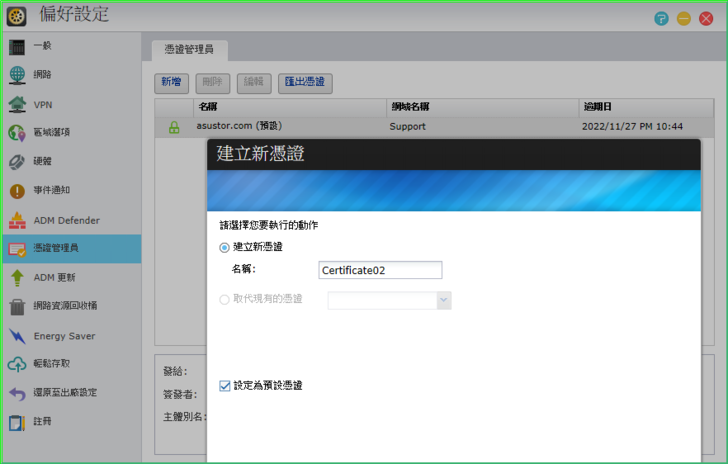This screenshot has width=728, height=464.
Task: Open the VPN settings icon
Action: 17,104
